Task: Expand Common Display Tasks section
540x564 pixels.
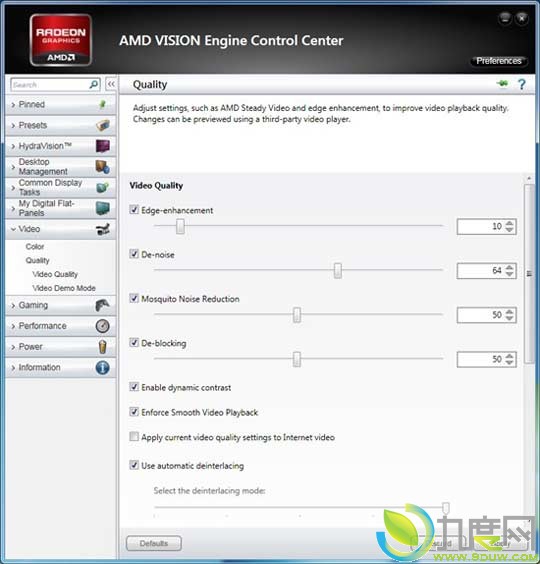Action: 13,188
